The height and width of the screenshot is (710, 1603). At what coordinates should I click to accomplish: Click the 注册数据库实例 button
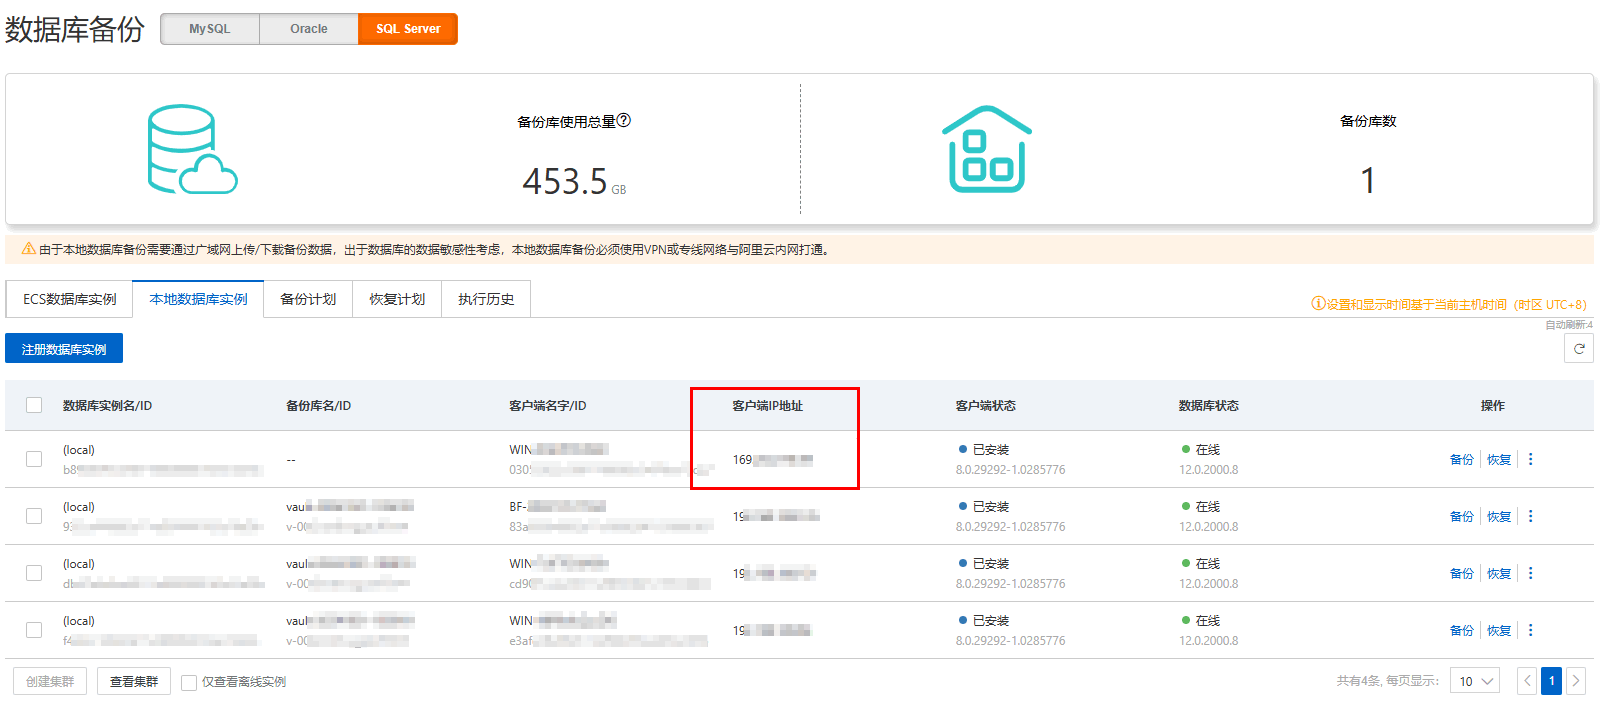pos(64,349)
